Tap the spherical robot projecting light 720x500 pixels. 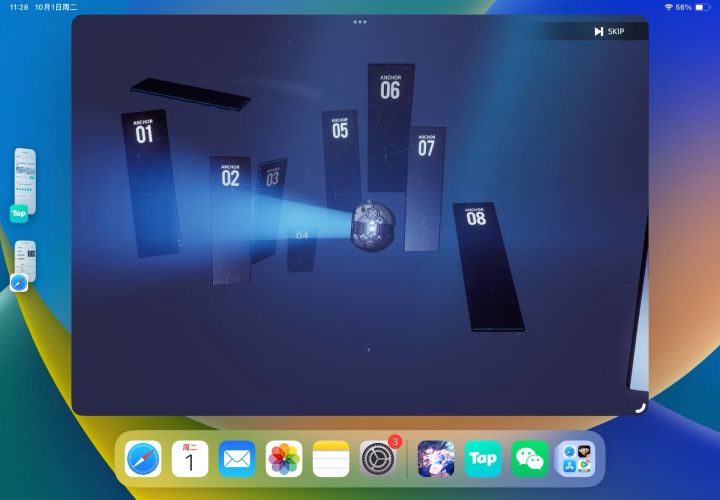(373, 226)
